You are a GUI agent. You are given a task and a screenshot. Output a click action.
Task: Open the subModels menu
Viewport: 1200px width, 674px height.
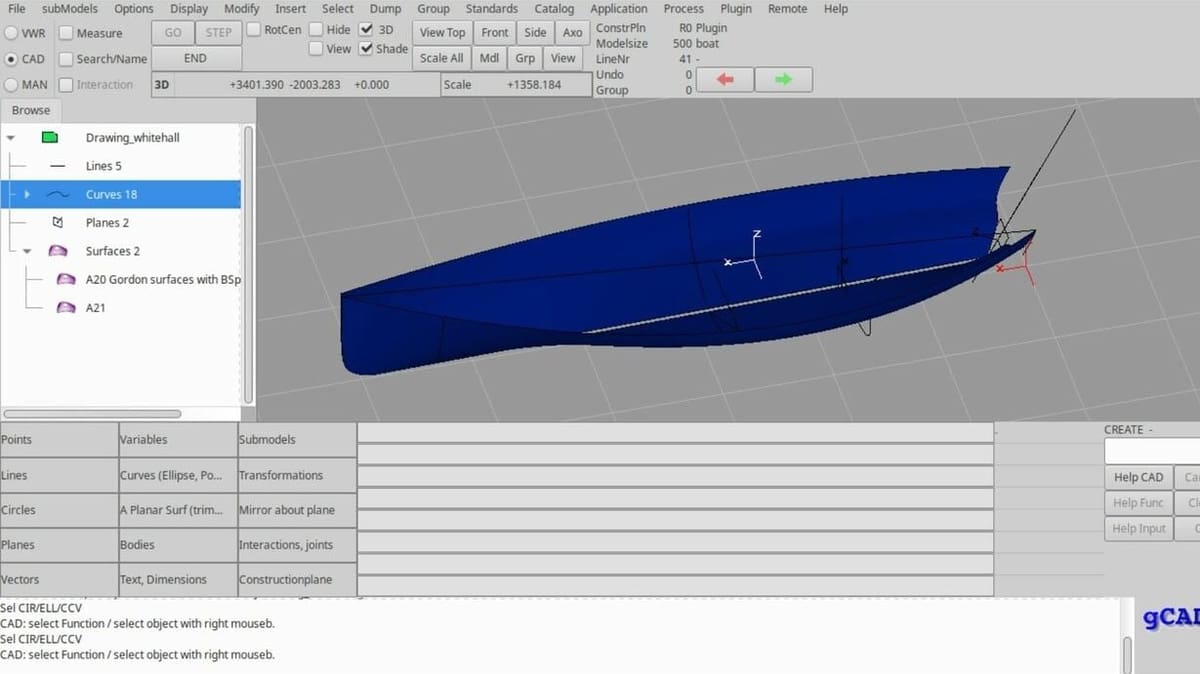70,9
